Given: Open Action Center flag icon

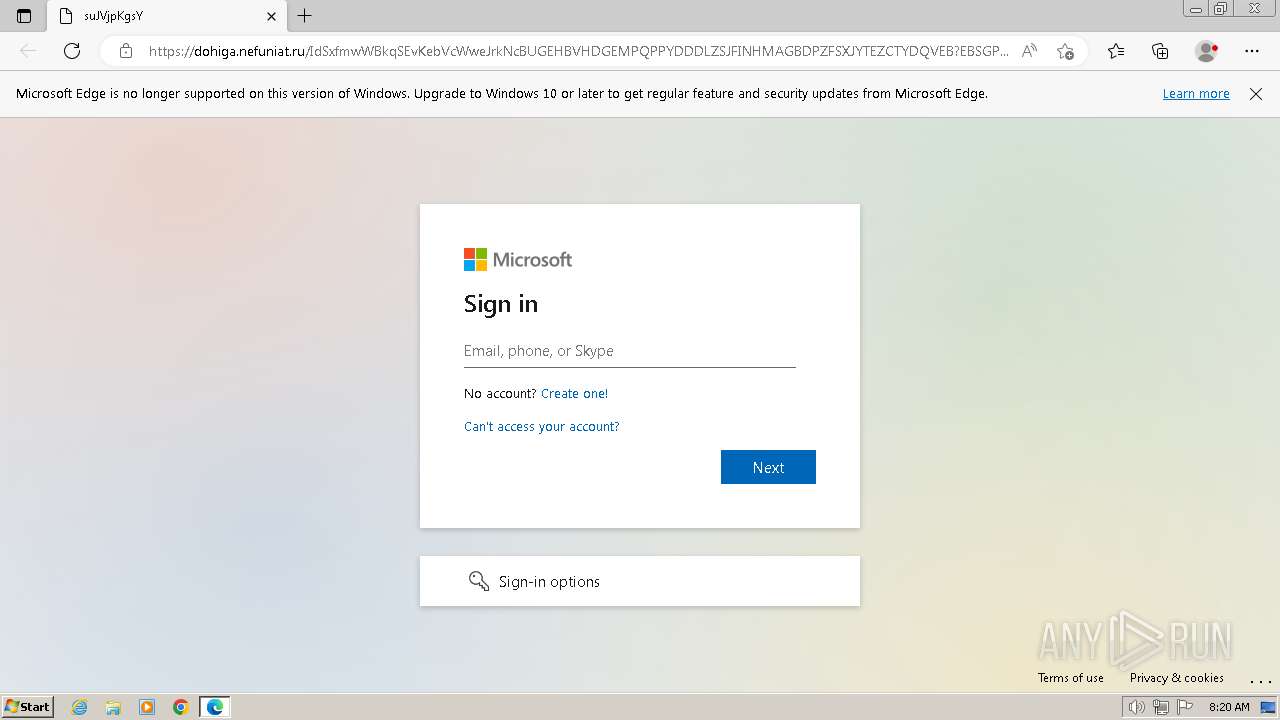Looking at the screenshot, I should (1185, 707).
